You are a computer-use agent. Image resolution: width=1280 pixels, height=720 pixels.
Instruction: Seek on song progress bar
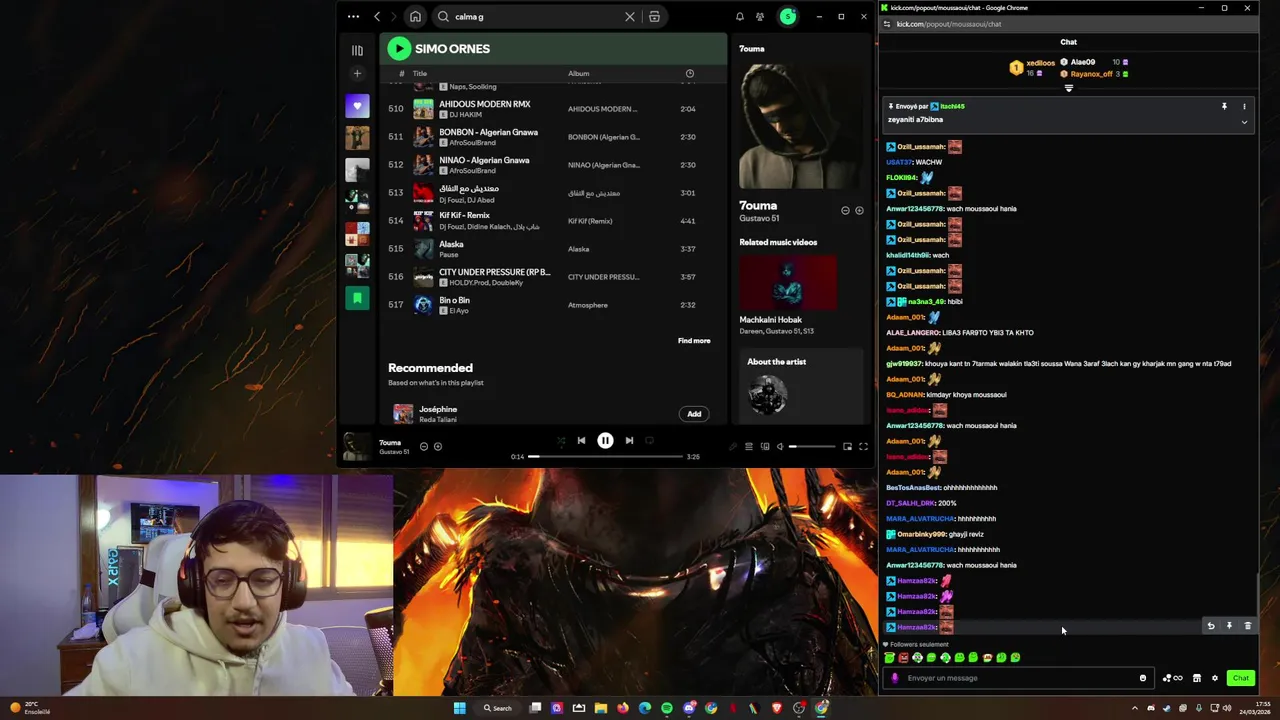tap(605, 456)
